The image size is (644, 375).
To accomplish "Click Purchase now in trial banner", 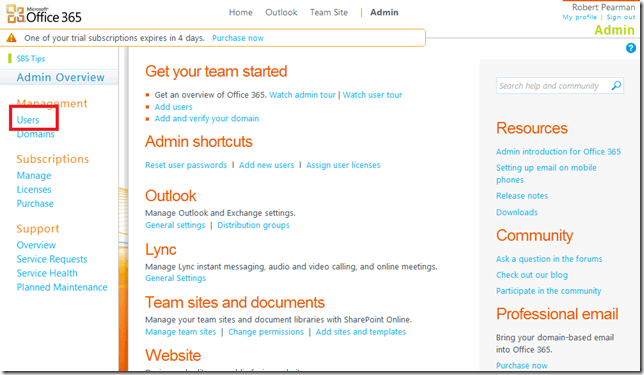I will (238, 38).
